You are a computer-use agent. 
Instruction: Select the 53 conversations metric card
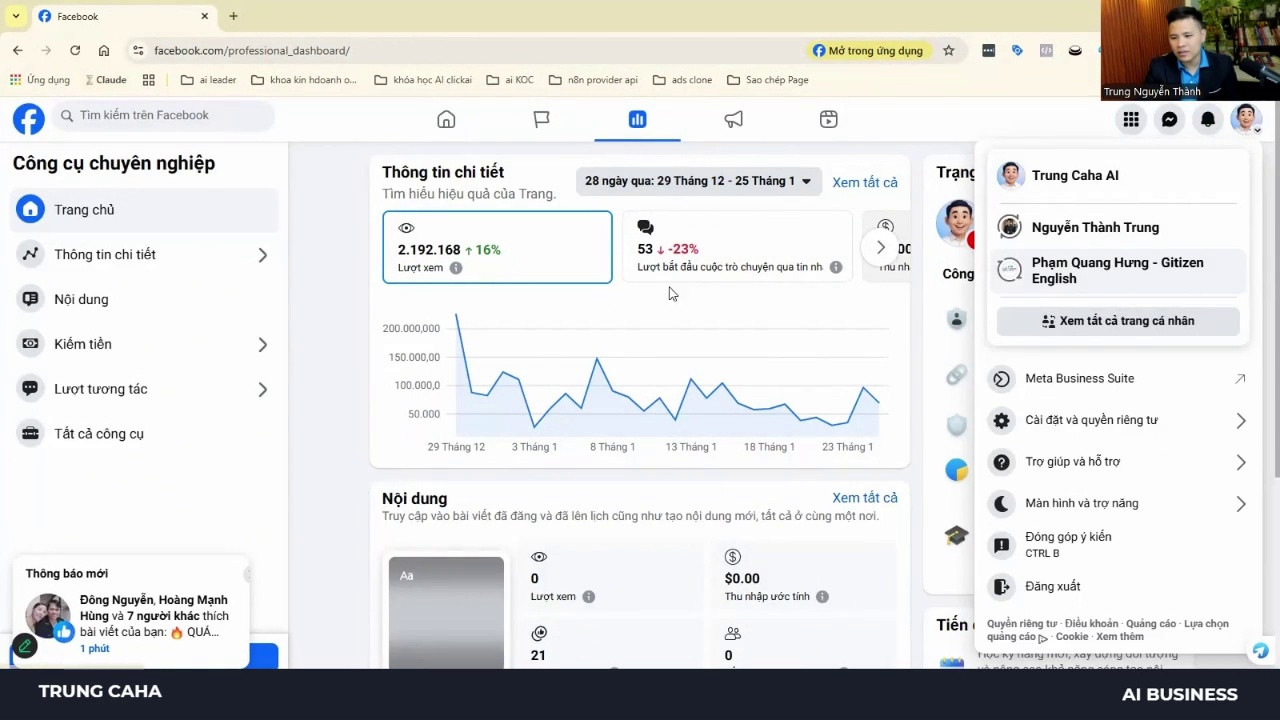click(x=737, y=247)
